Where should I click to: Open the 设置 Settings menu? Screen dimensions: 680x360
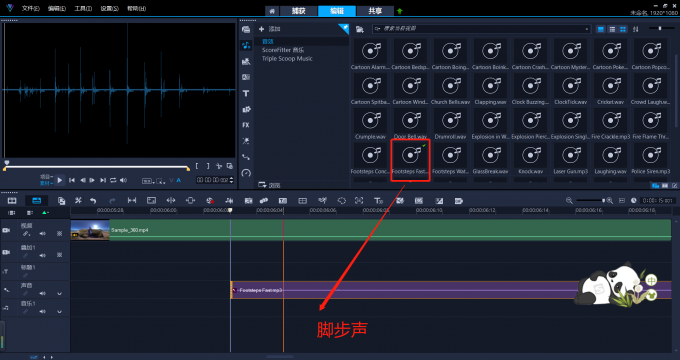coord(110,8)
